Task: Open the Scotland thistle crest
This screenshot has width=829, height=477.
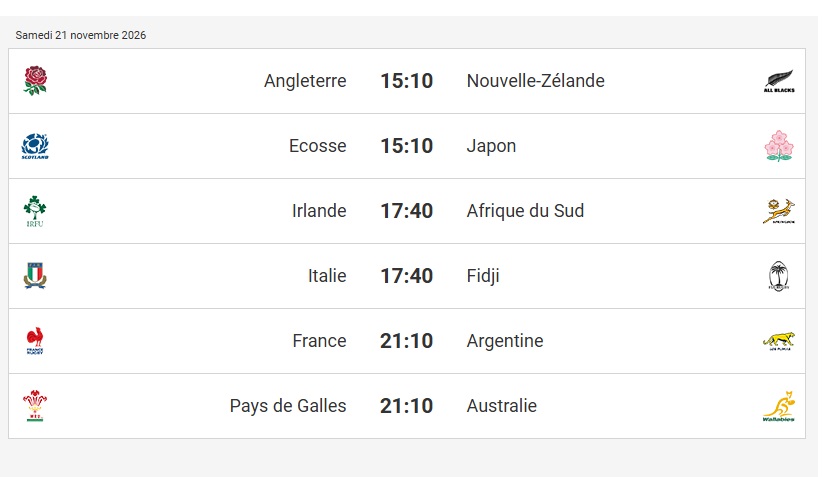Action: click(35, 146)
